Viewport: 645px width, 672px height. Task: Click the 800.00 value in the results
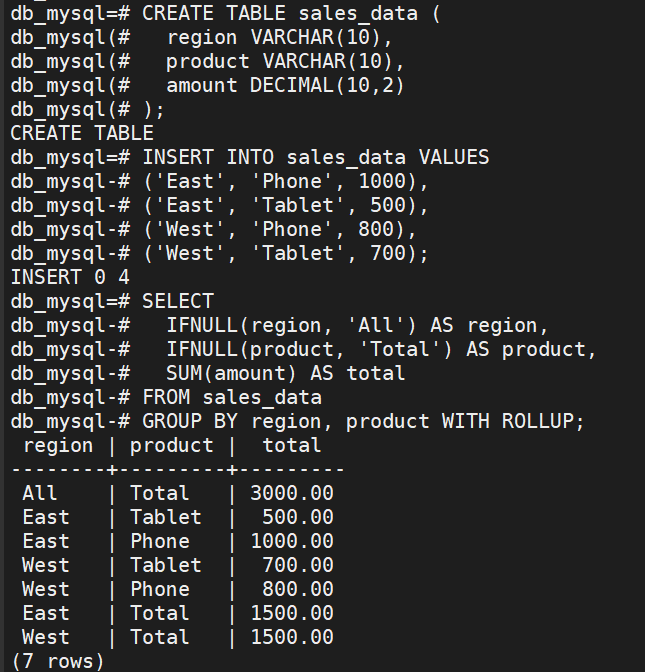pyautogui.click(x=297, y=589)
